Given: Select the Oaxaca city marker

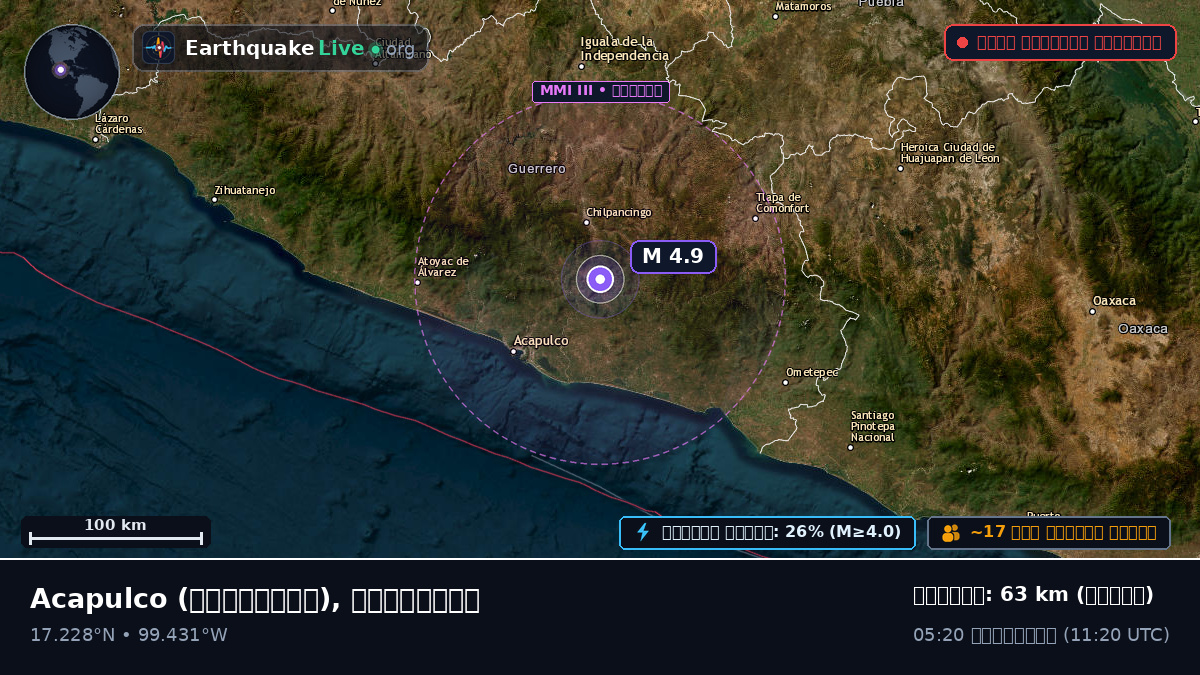Looking at the screenshot, I should tap(1092, 311).
